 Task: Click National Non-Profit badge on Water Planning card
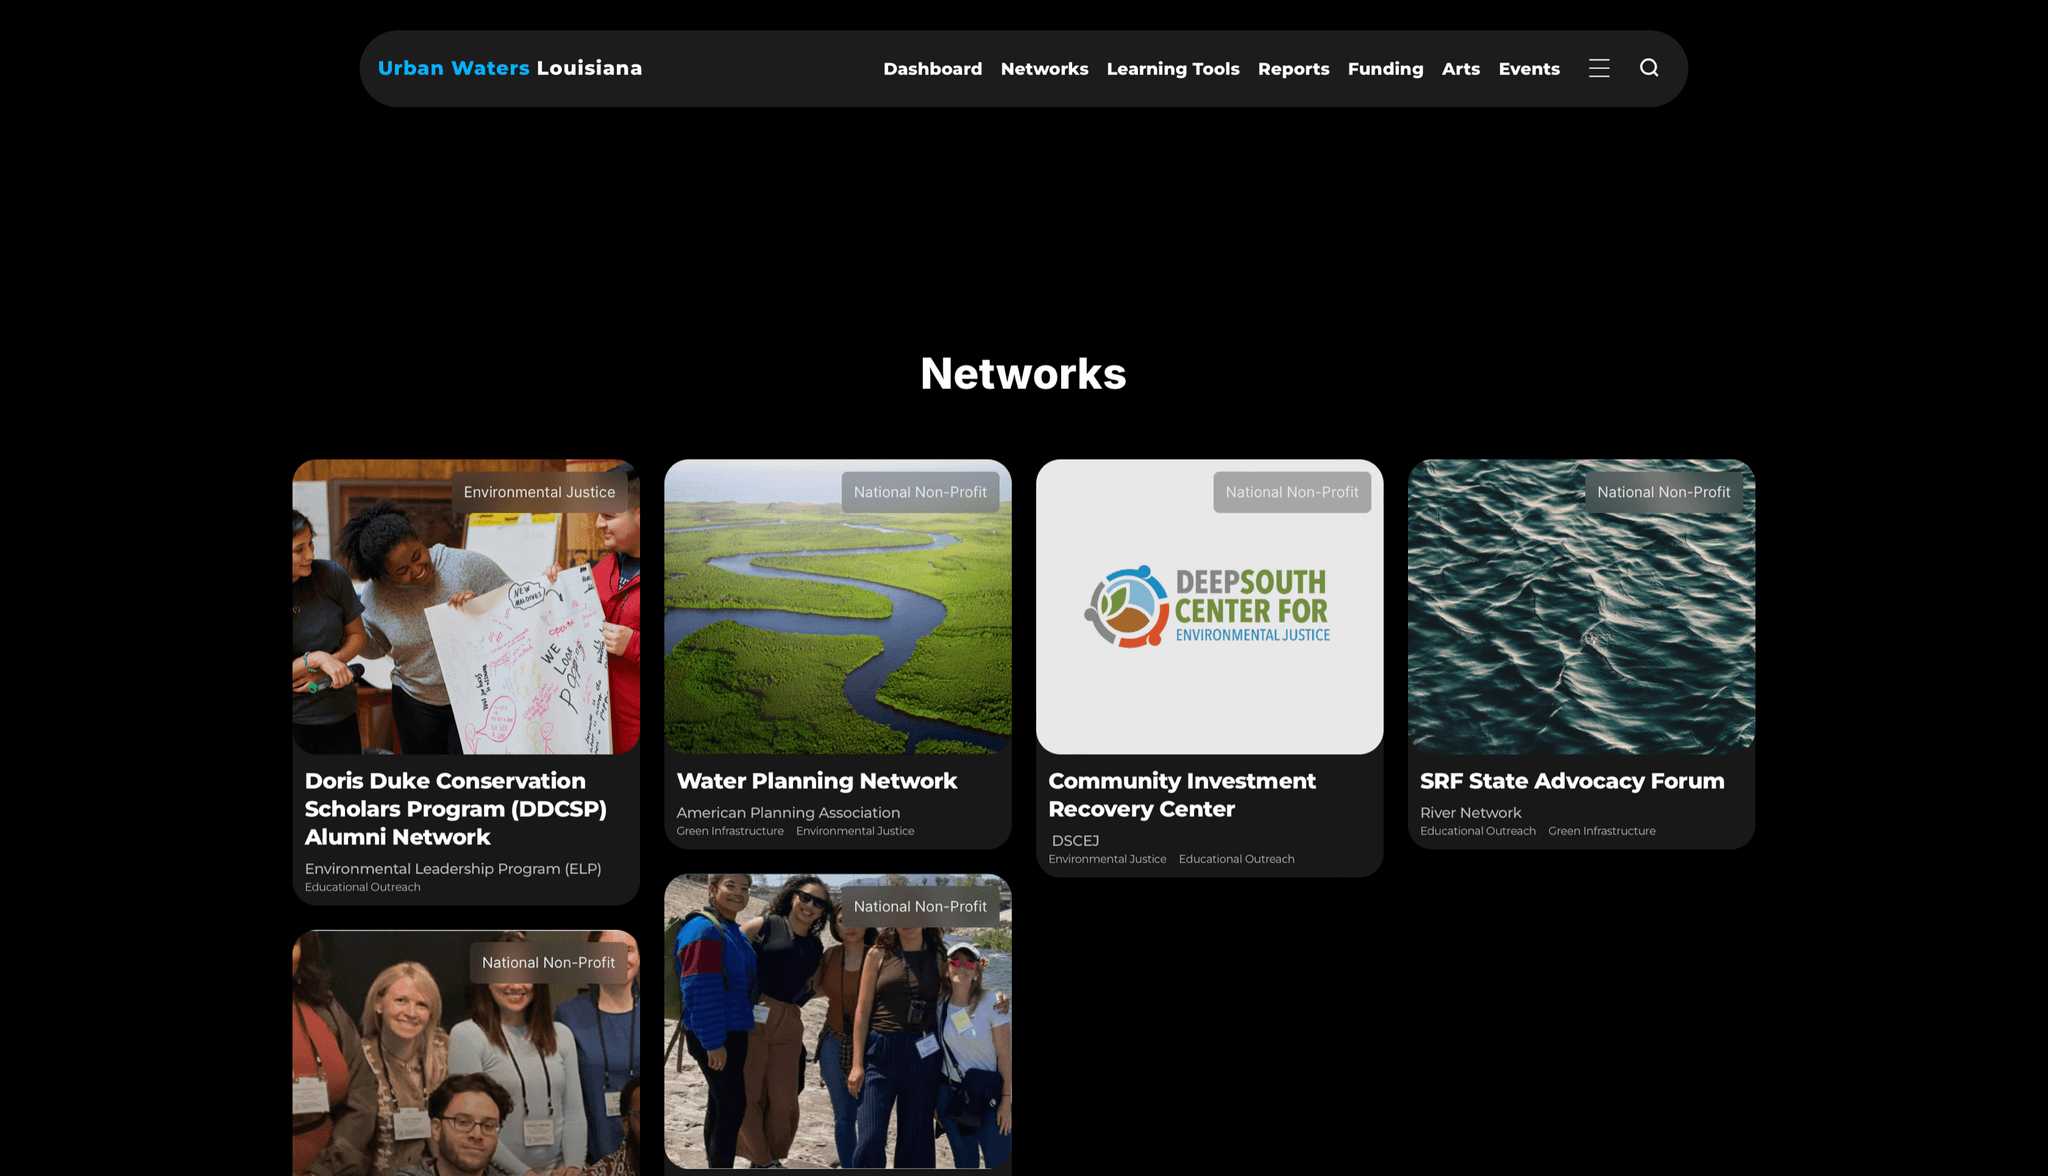point(920,492)
